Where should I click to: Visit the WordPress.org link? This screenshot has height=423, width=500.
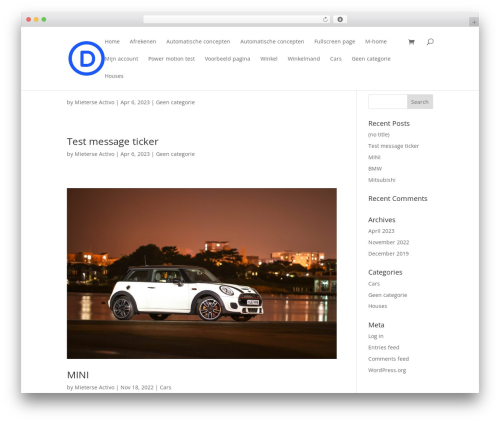[387, 370]
